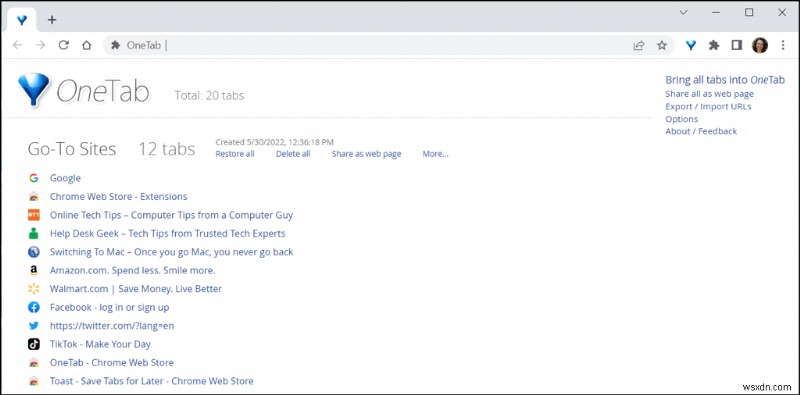Click the Twitter bird favicon
Image resolution: width=800 pixels, height=395 pixels.
coord(34,326)
